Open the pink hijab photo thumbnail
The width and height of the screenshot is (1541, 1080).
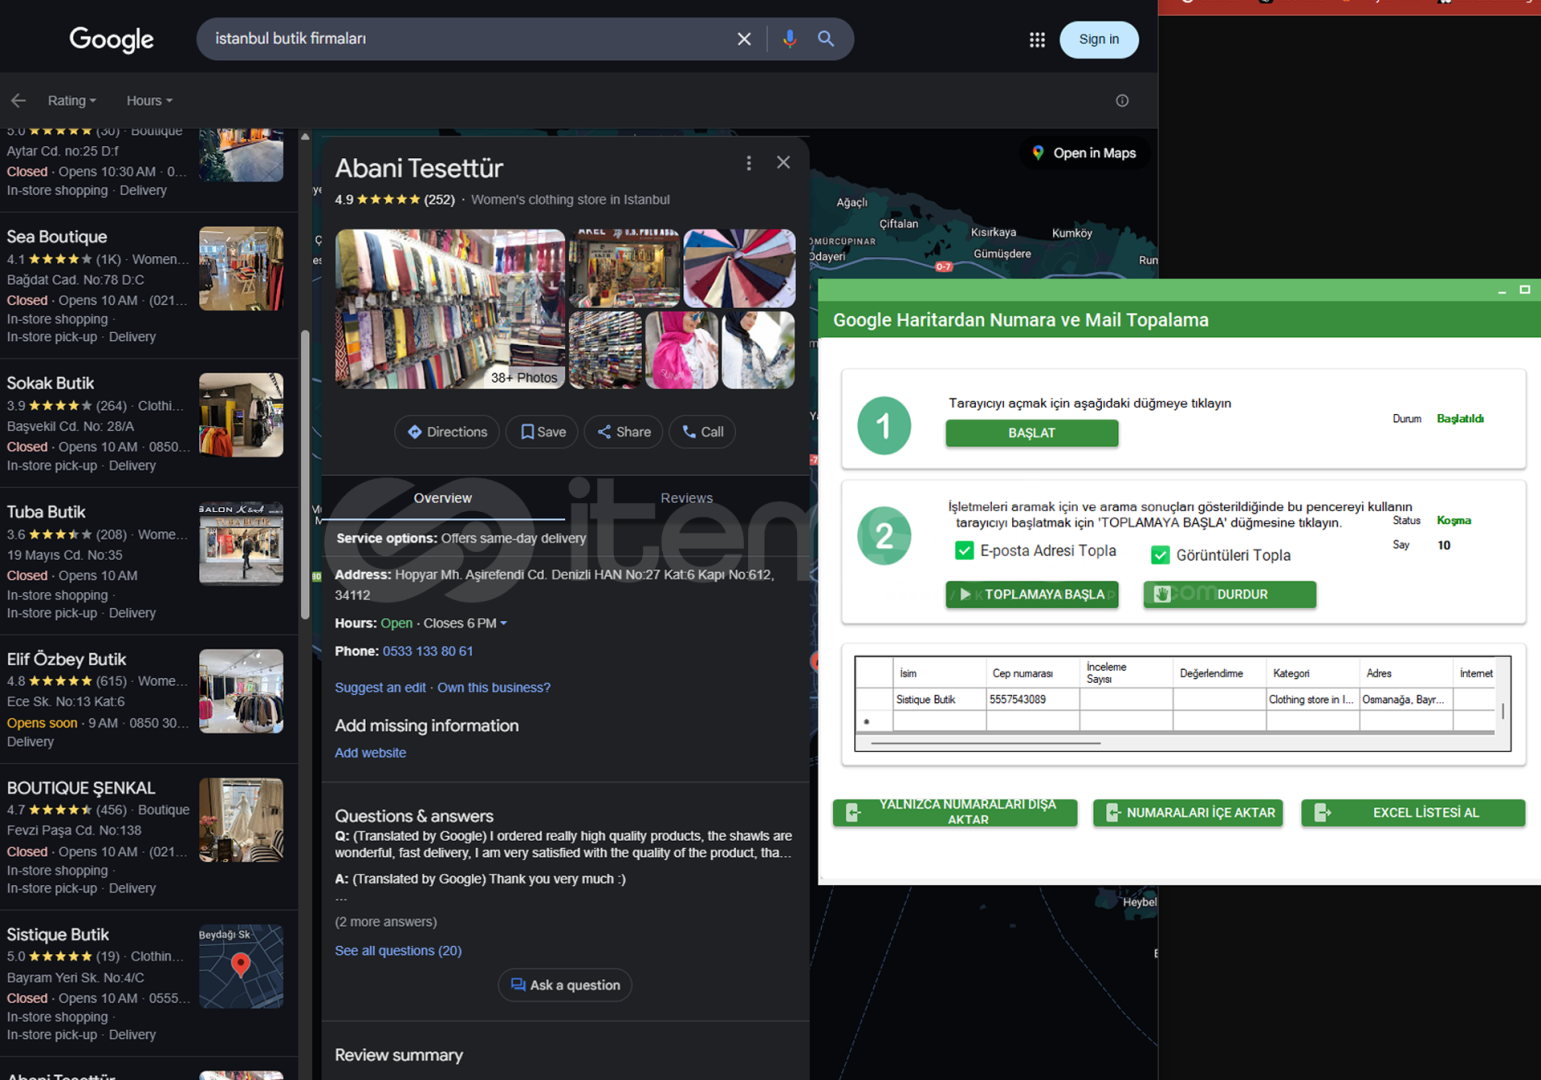pyautogui.click(x=681, y=350)
